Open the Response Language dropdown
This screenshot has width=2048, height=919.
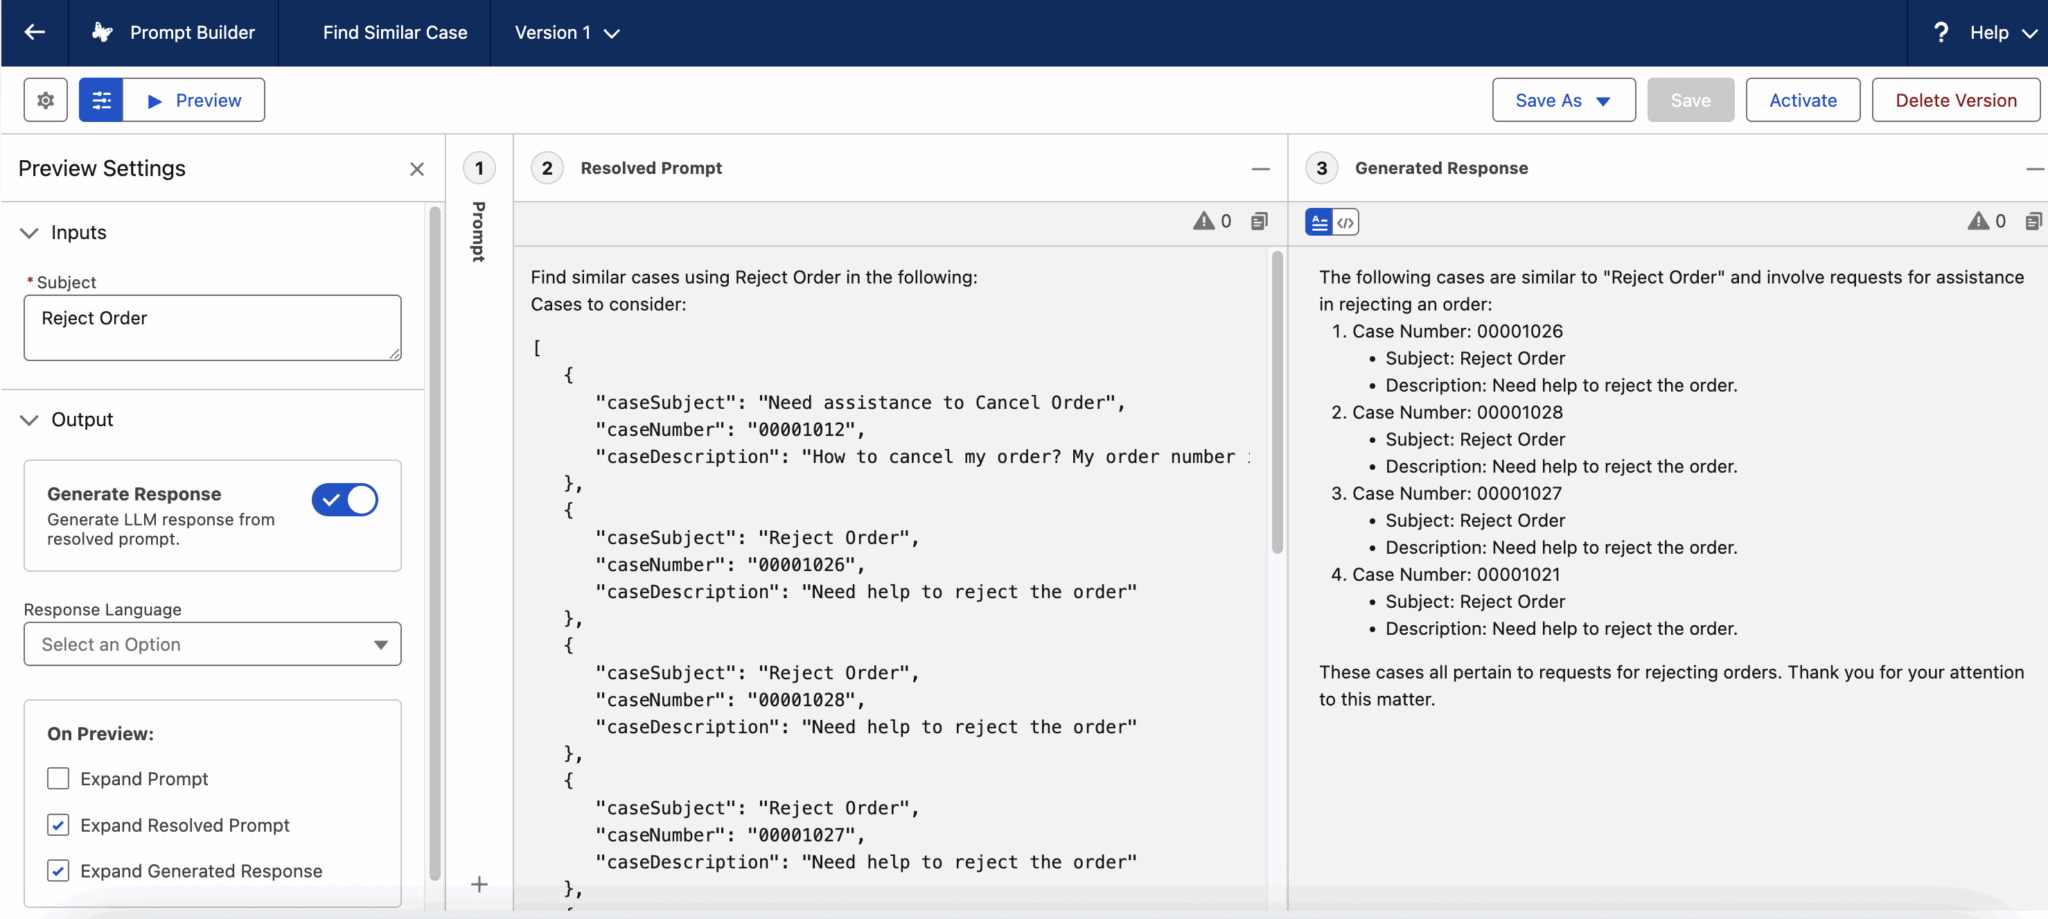pos(212,644)
